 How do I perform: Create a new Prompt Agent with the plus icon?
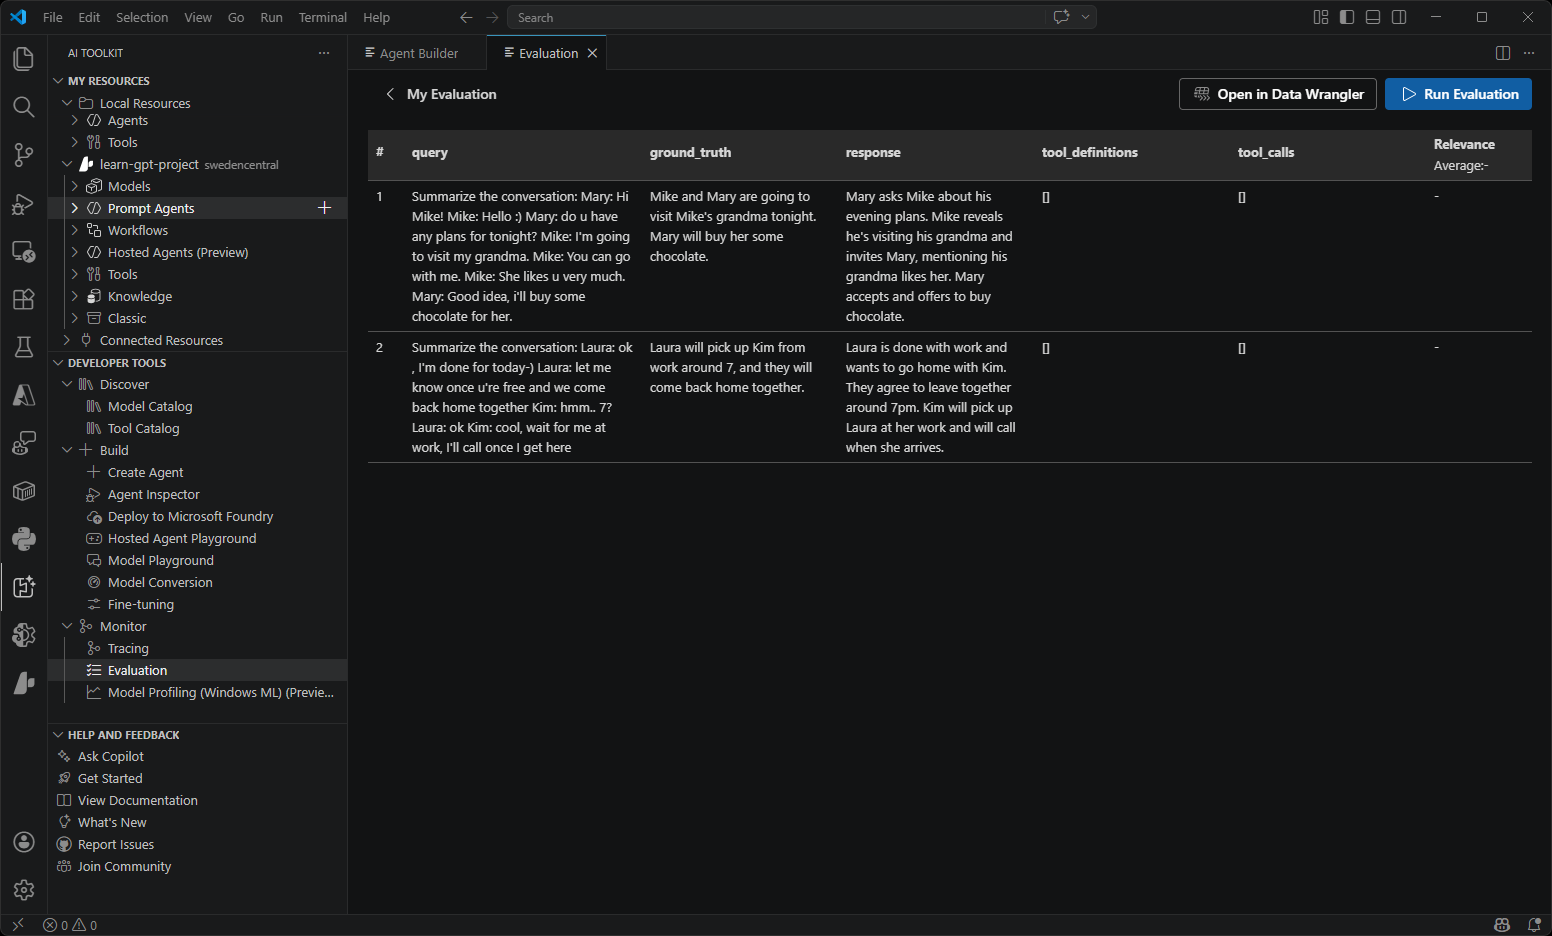(x=324, y=207)
